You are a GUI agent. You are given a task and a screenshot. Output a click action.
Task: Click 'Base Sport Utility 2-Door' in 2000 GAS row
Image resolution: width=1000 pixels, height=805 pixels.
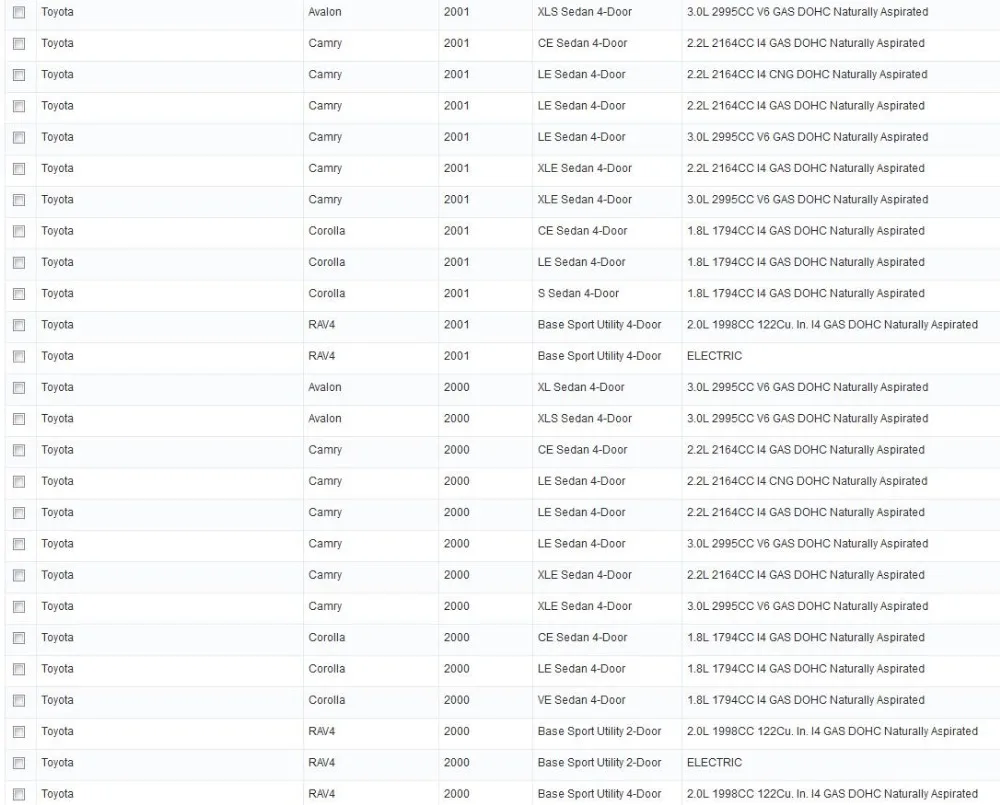599,731
